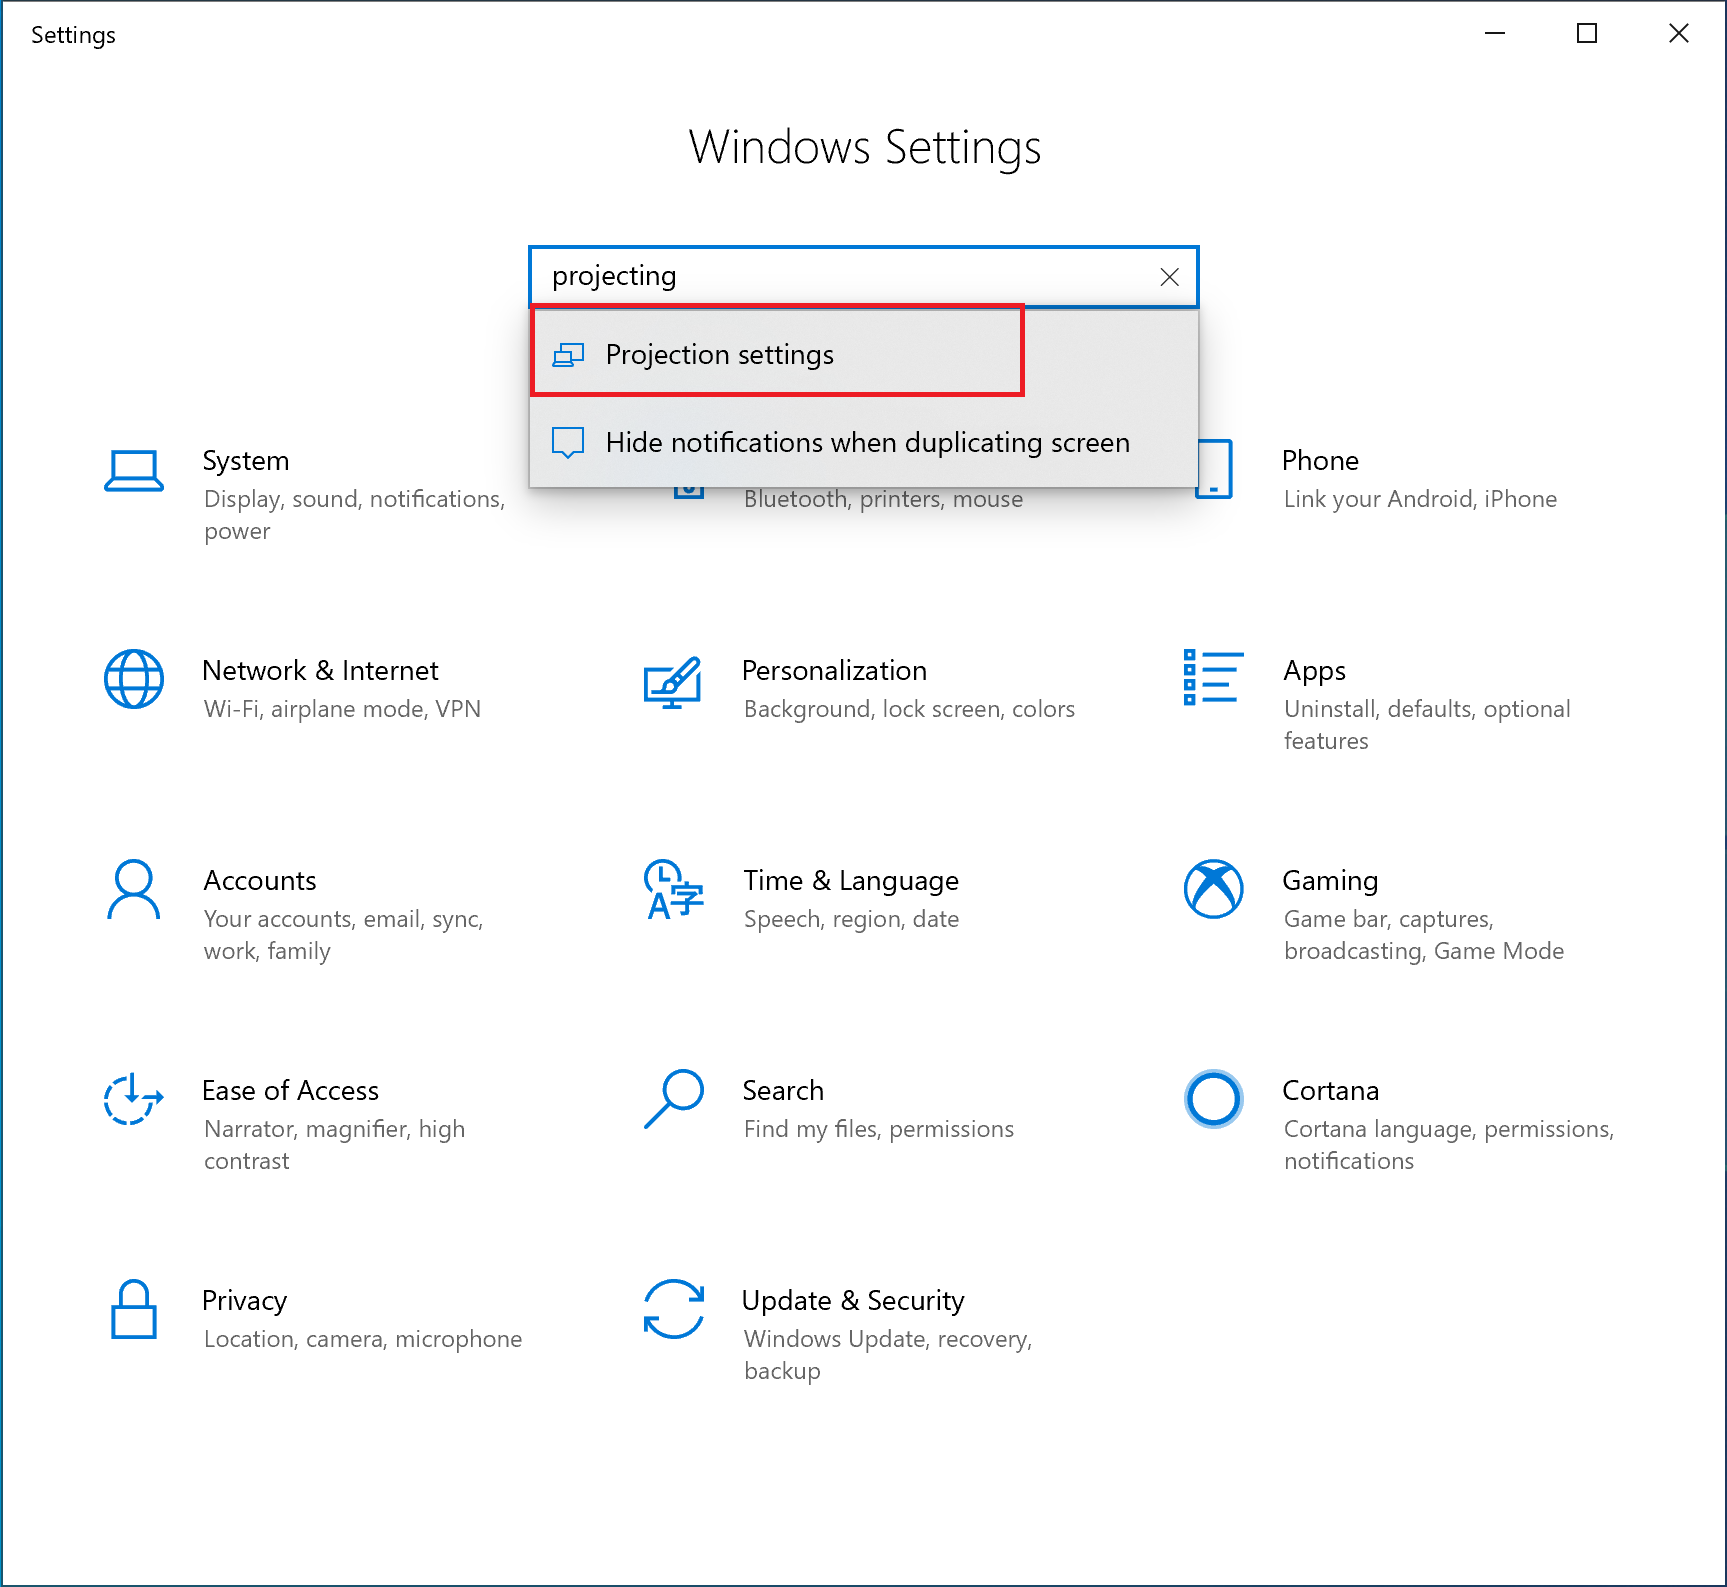Open the Phone settings link
The width and height of the screenshot is (1727, 1587).
pos(1320,461)
